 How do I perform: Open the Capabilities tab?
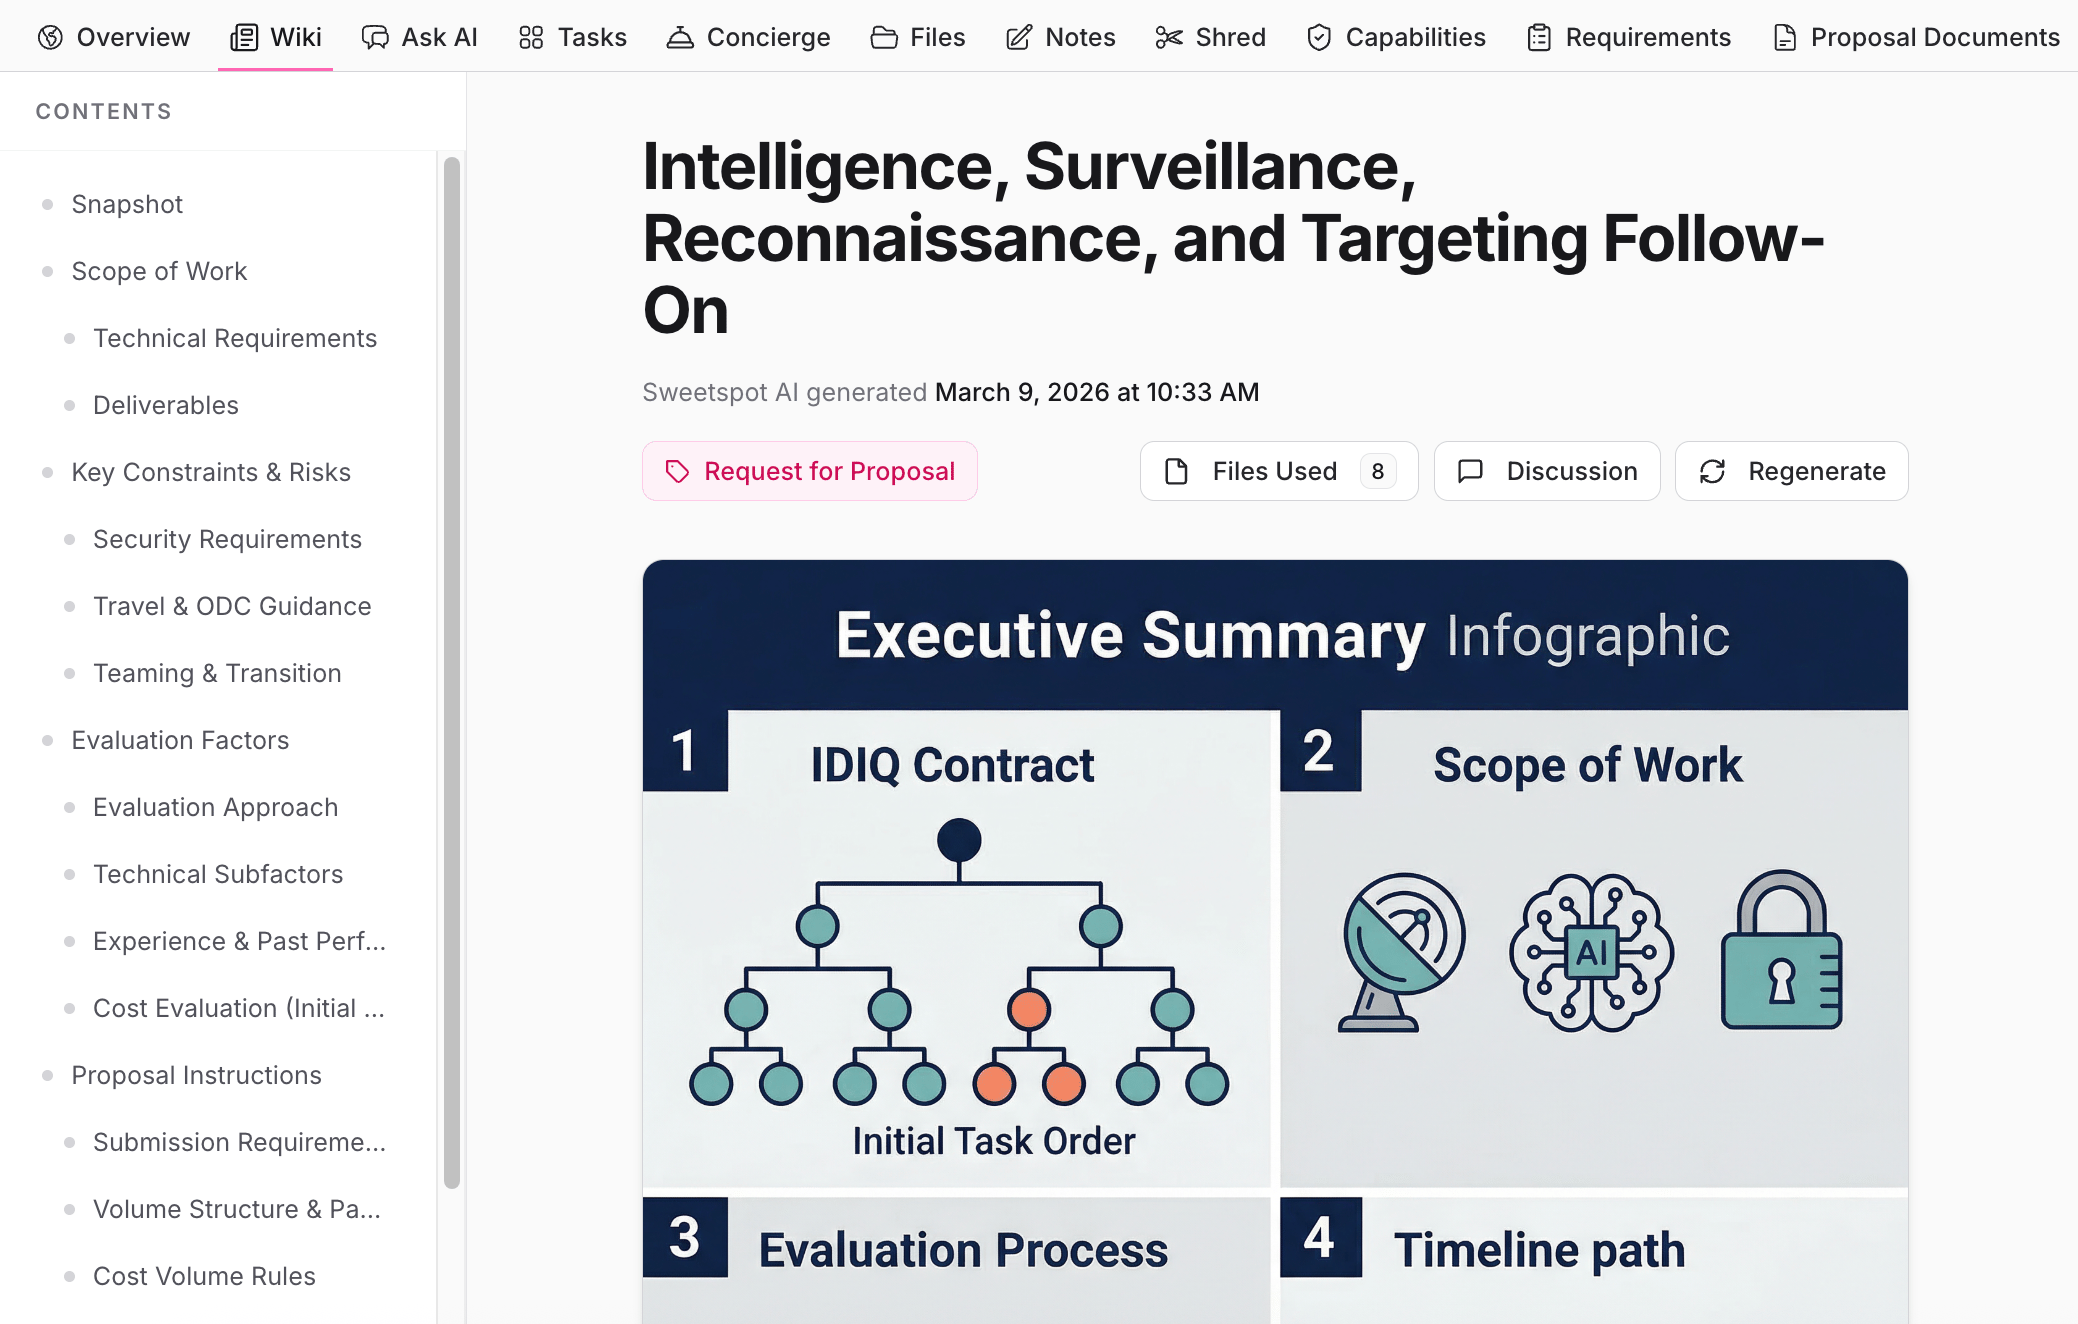[x=1396, y=37]
